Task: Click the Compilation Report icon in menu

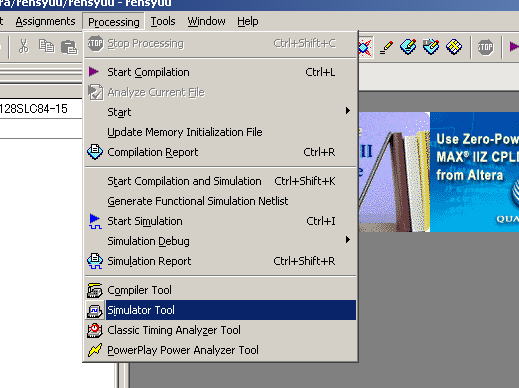Action: click(95, 152)
